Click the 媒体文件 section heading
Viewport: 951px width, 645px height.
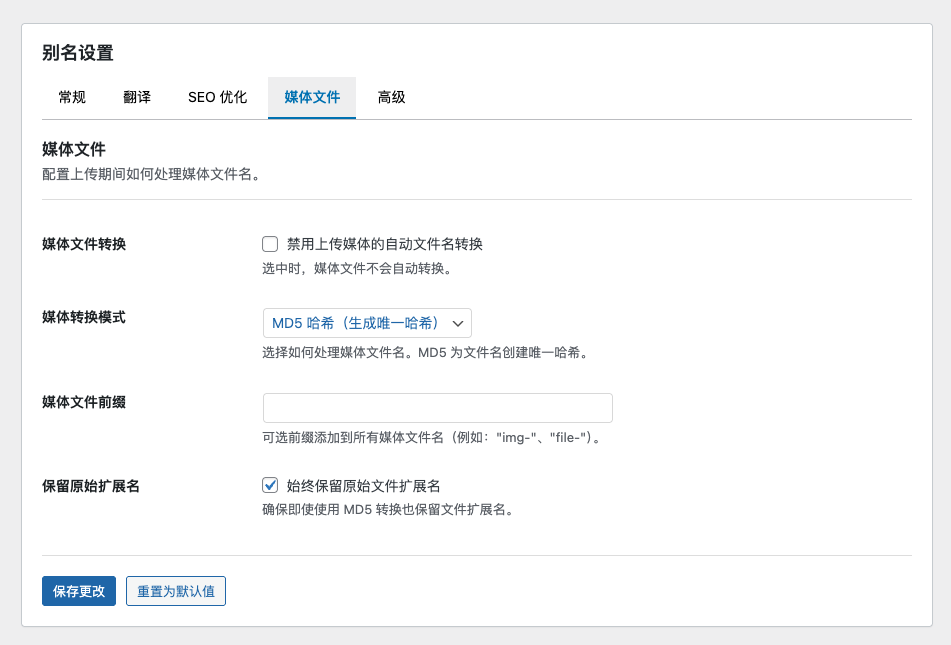[x=73, y=150]
